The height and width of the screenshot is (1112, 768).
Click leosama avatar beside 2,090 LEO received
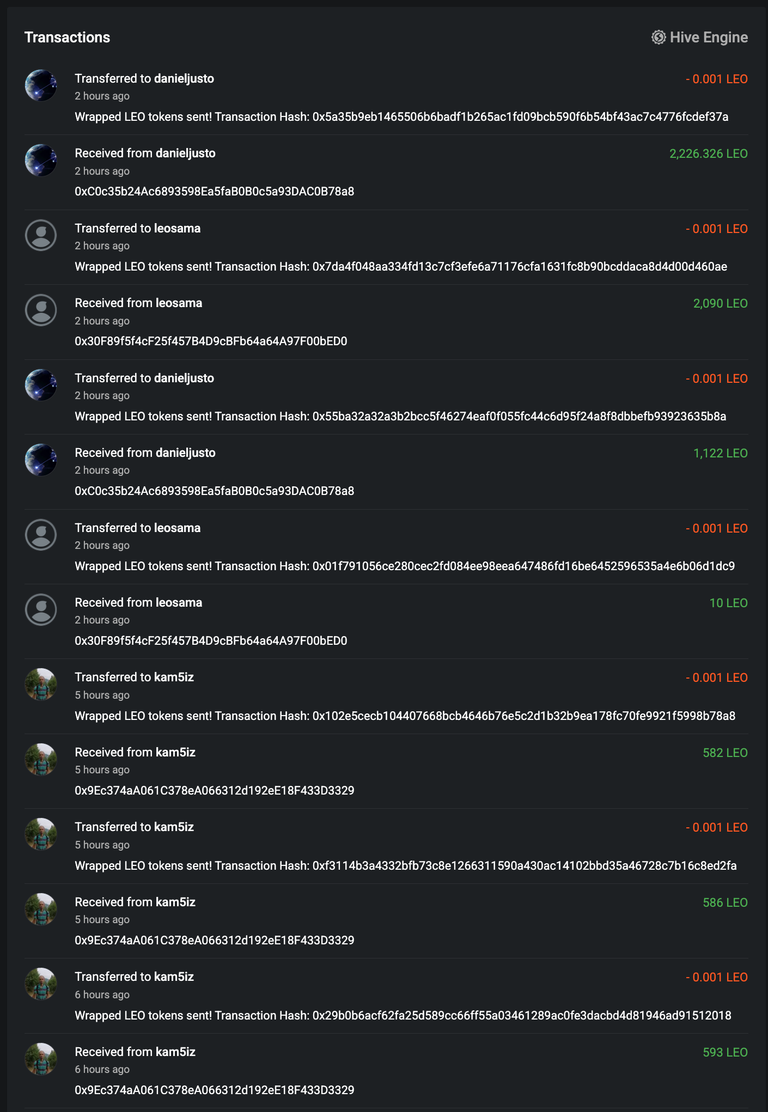click(x=41, y=310)
